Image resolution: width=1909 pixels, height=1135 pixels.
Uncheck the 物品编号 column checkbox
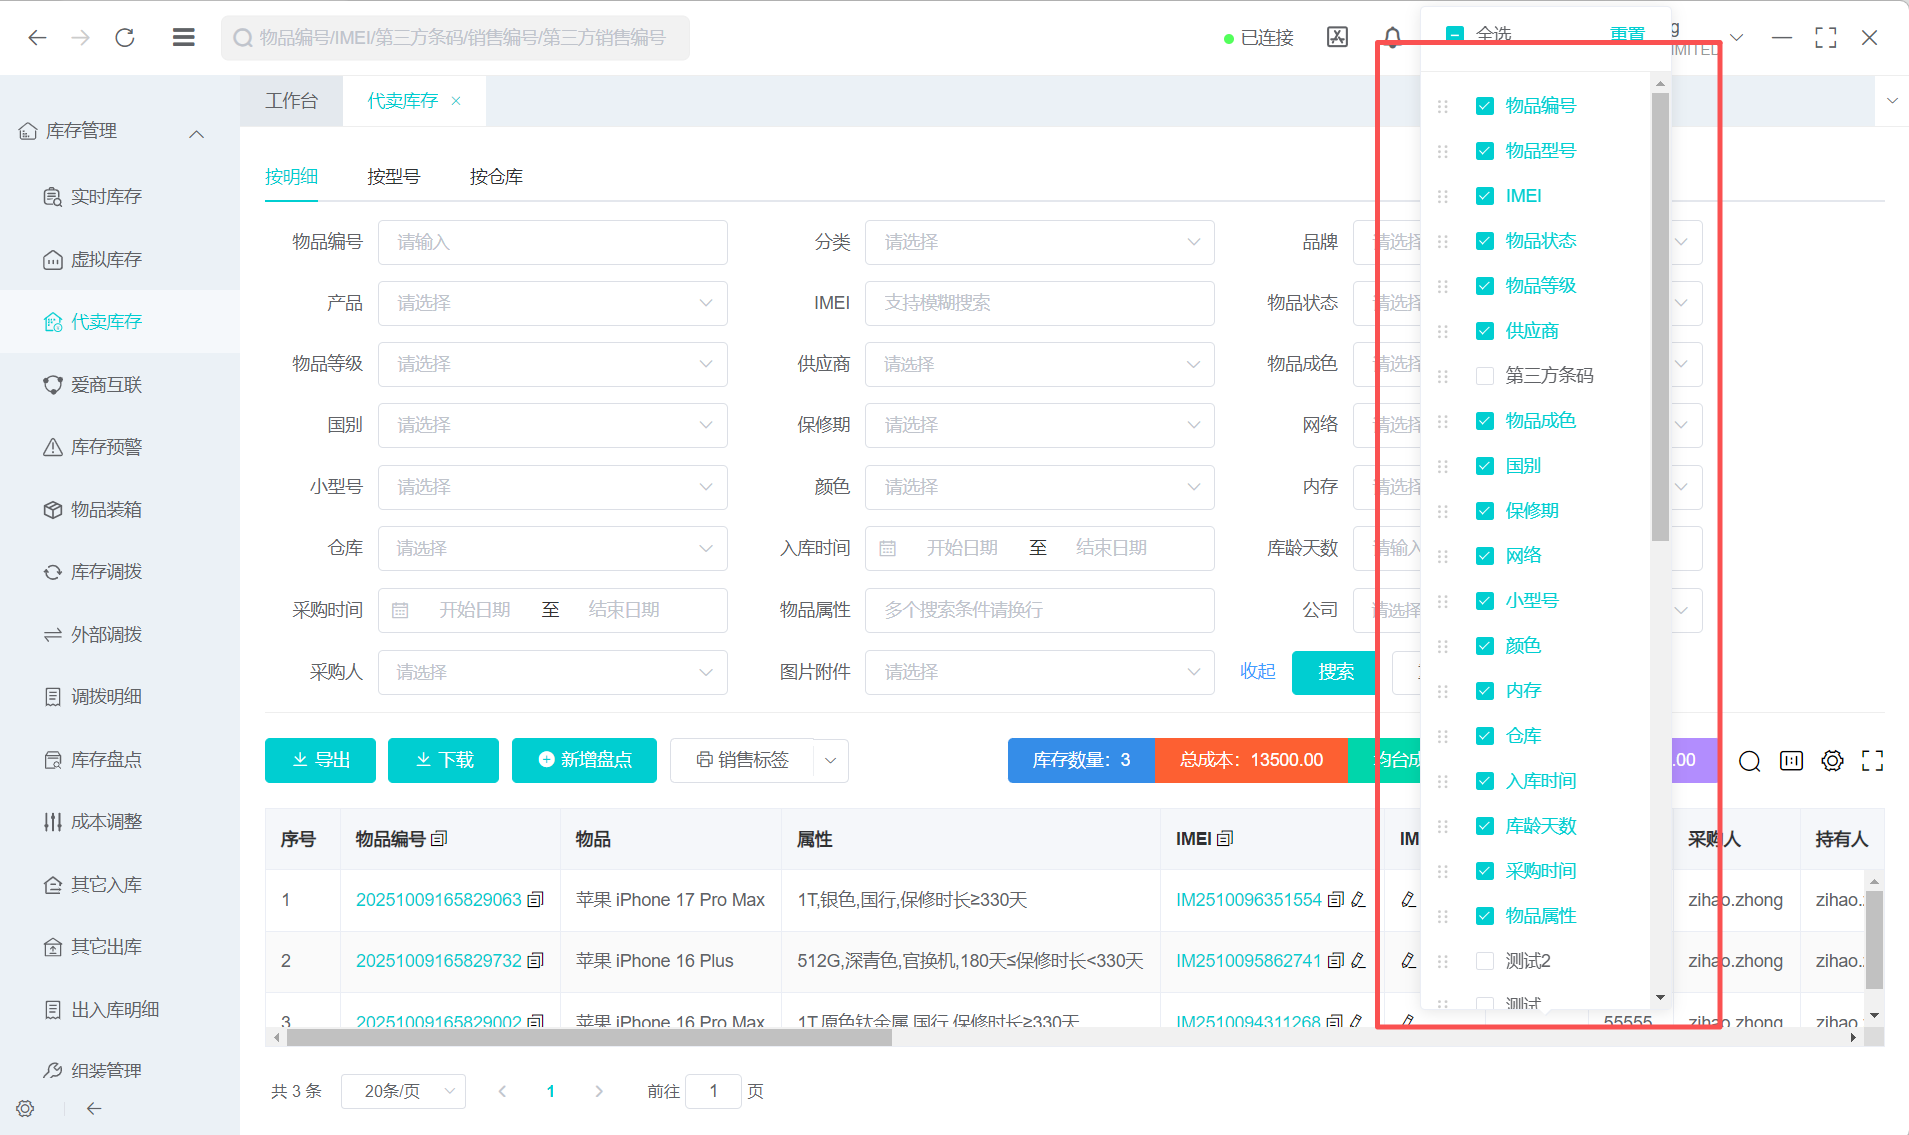[1485, 106]
